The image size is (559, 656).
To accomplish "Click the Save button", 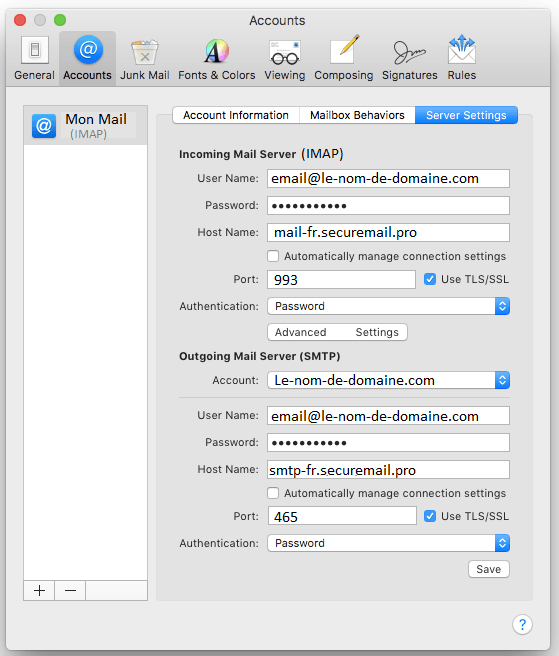I will click(489, 569).
